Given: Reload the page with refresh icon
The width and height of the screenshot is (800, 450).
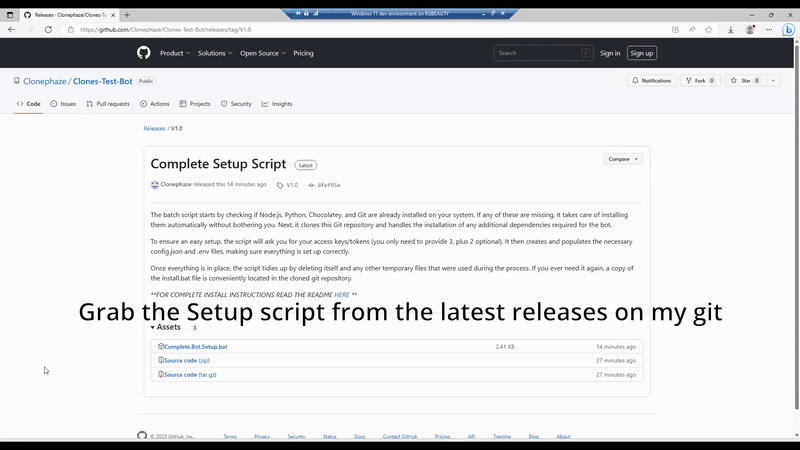Looking at the screenshot, I should click(48, 30).
